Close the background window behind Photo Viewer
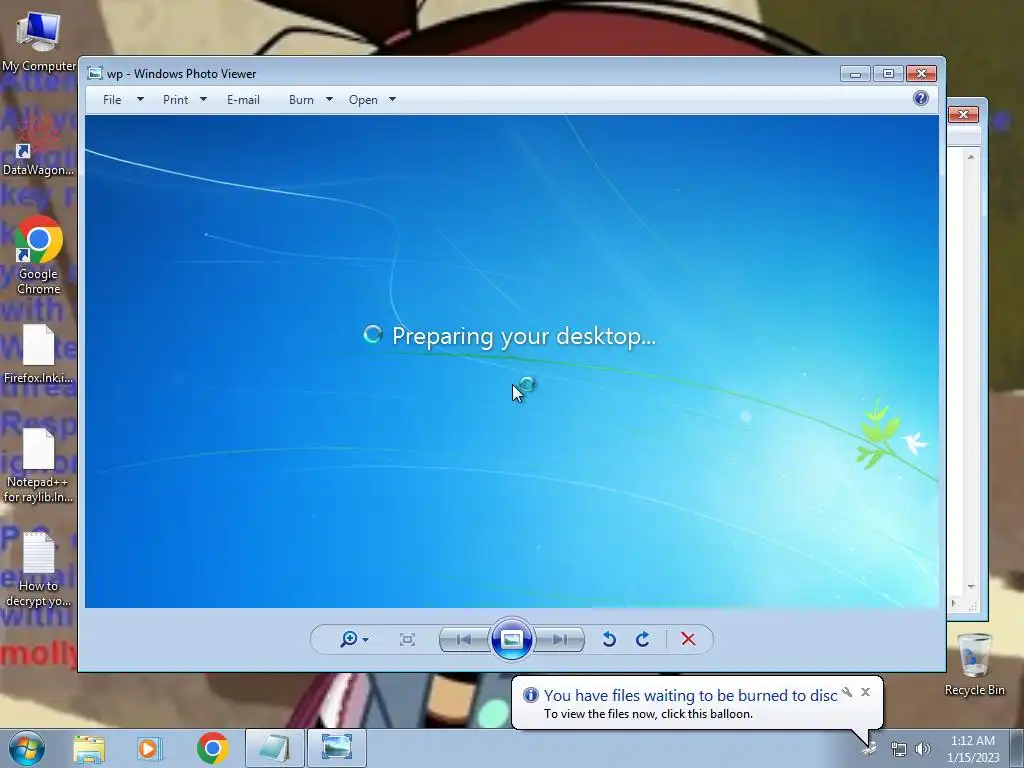 click(x=963, y=114)
